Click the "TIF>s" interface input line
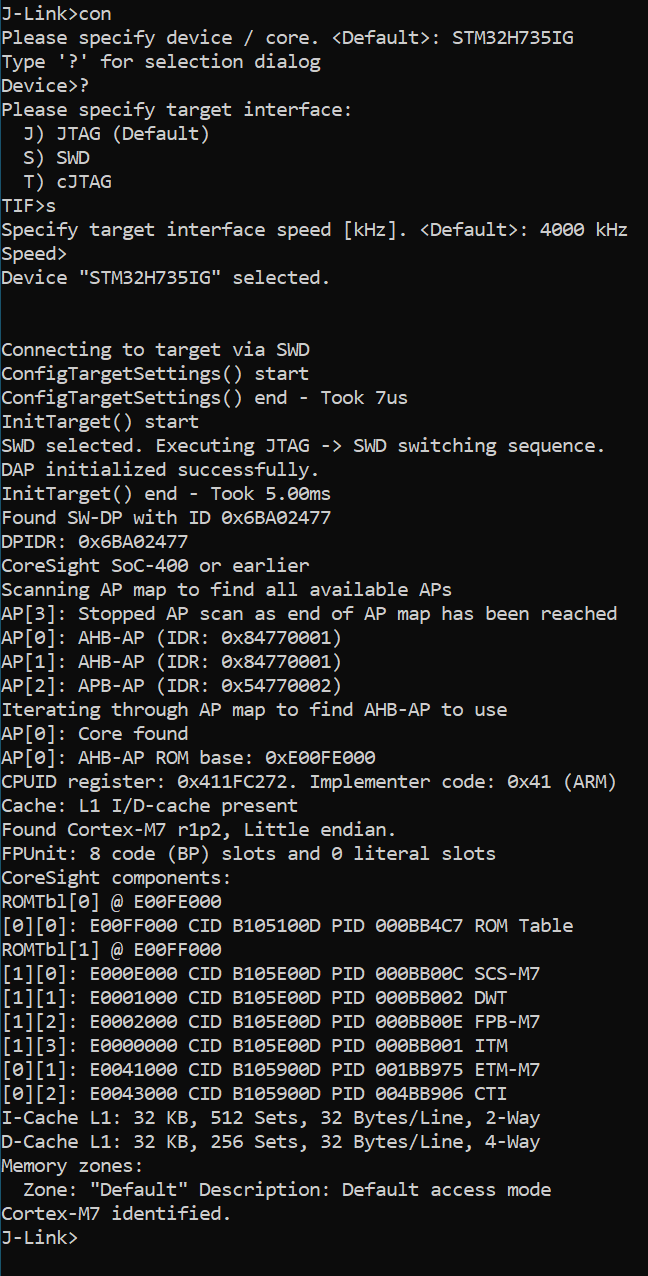The width and height of the screenshot is (648, 1276). pyautogui.click(x=28, y=206)
